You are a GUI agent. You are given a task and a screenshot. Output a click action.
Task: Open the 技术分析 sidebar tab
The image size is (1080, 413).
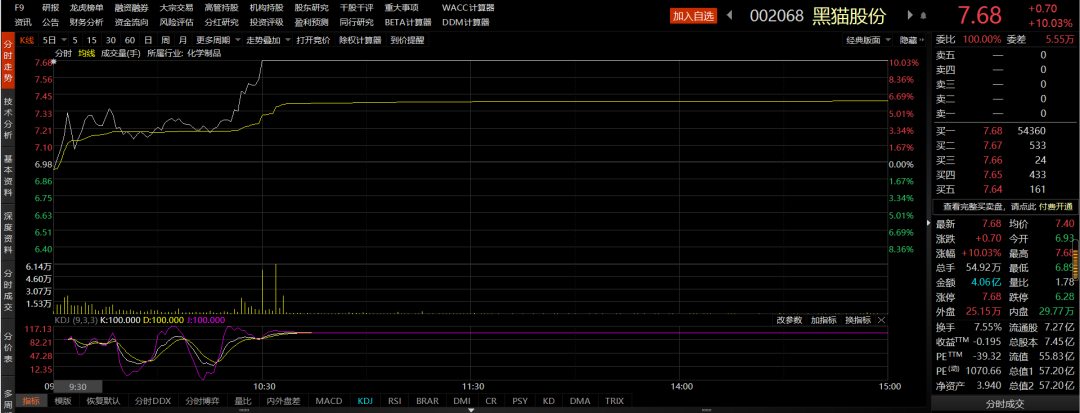8,118
